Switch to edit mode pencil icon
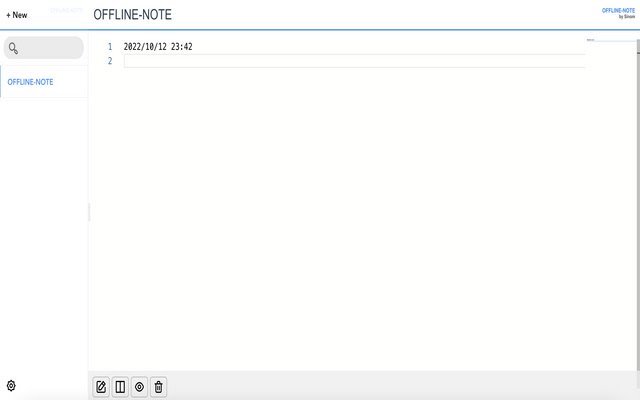This screenshot has width=640, height=400. click(x=101, y=387)
